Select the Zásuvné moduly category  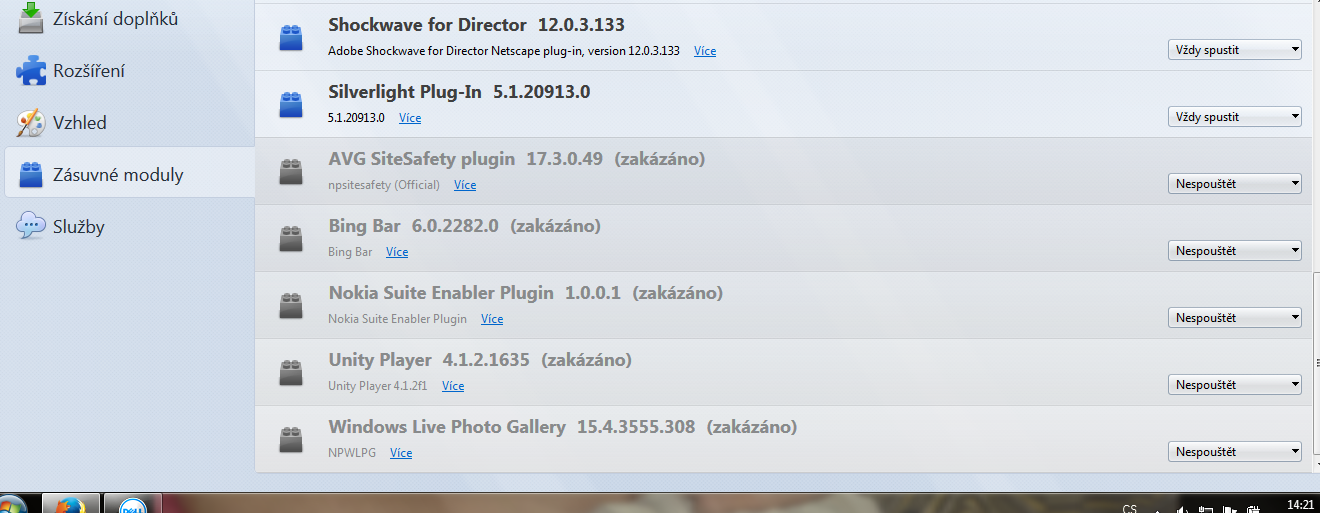tap(117, 175)
